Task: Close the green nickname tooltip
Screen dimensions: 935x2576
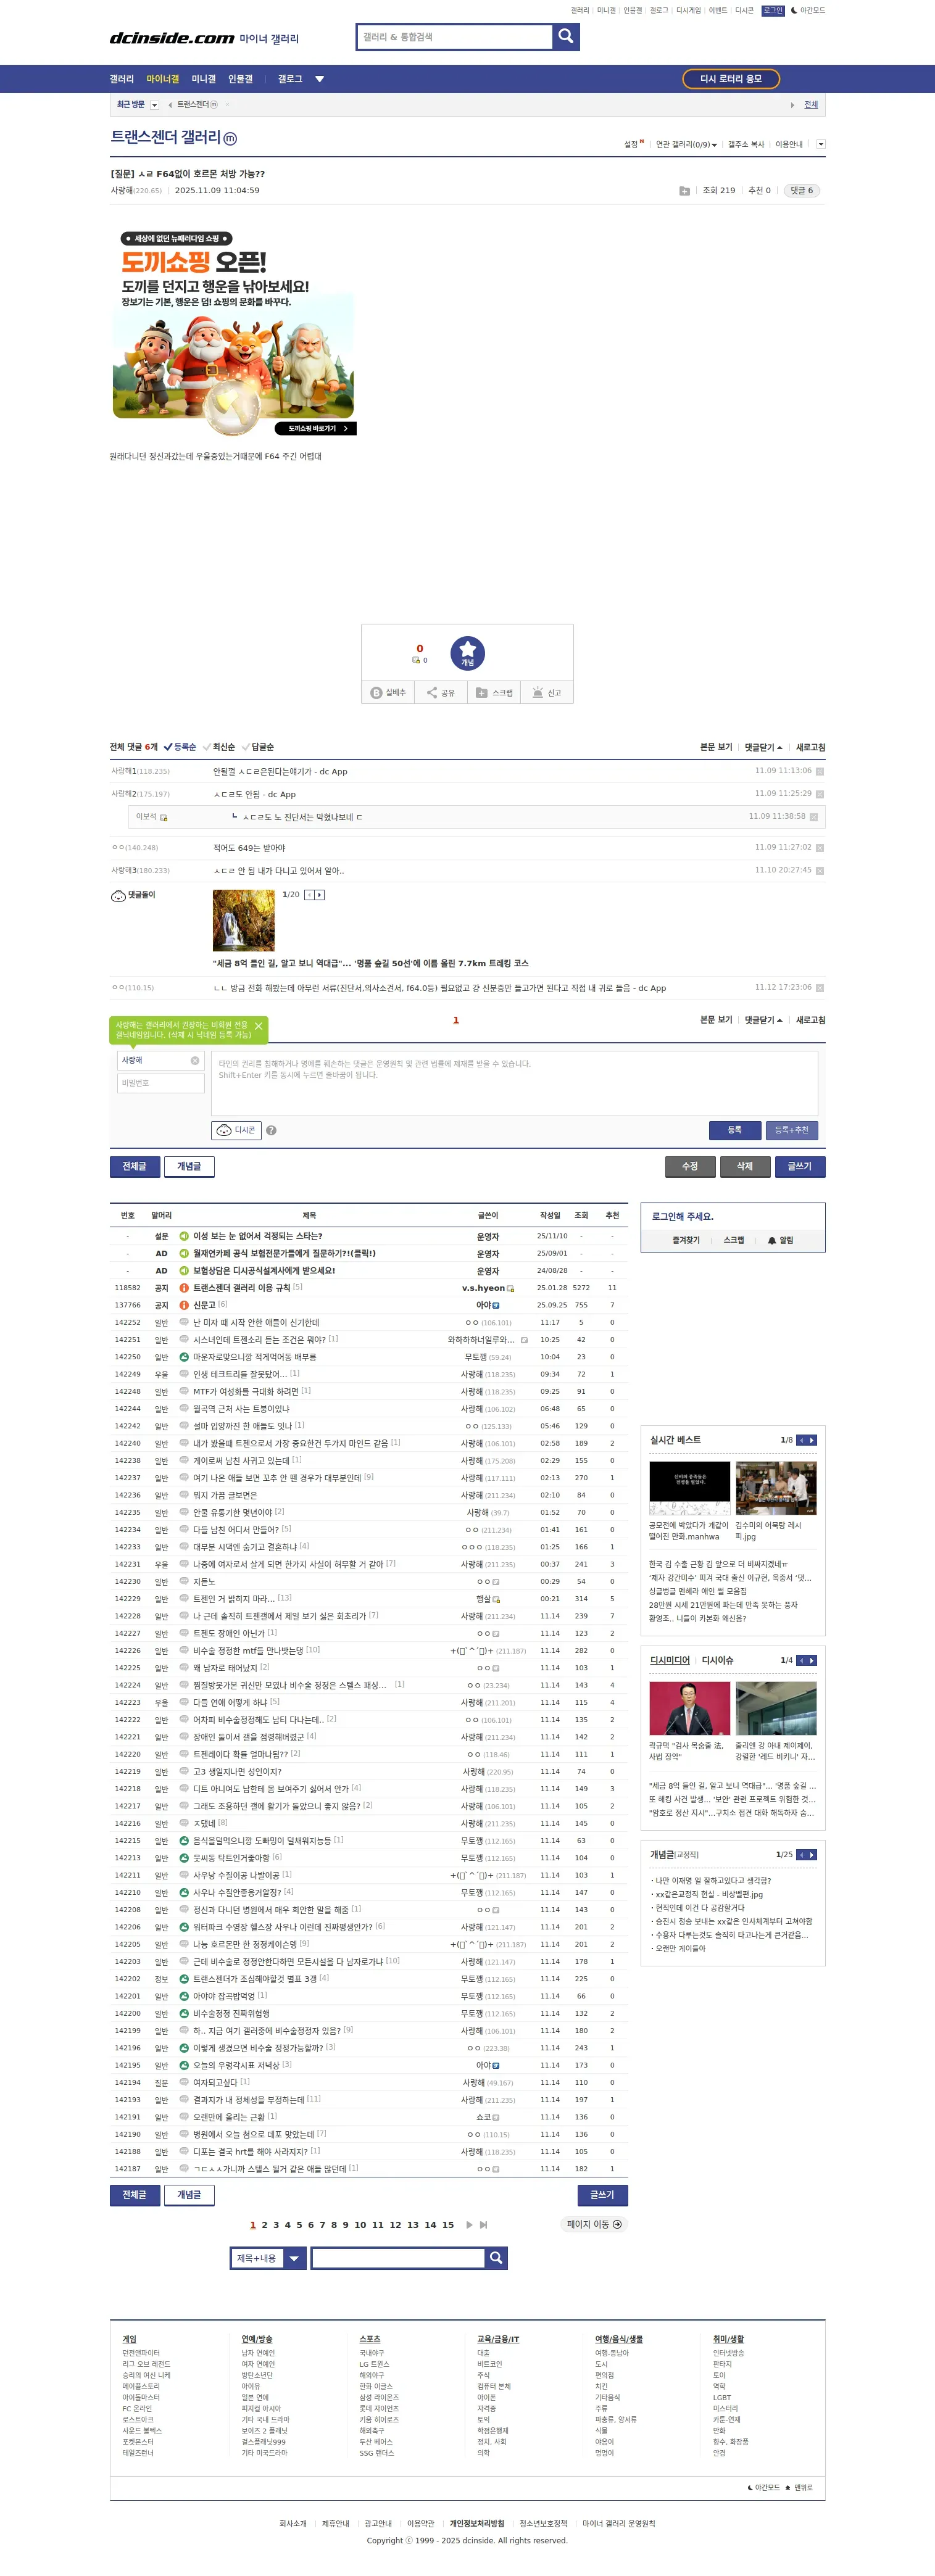Action: tap(259, 1026)
